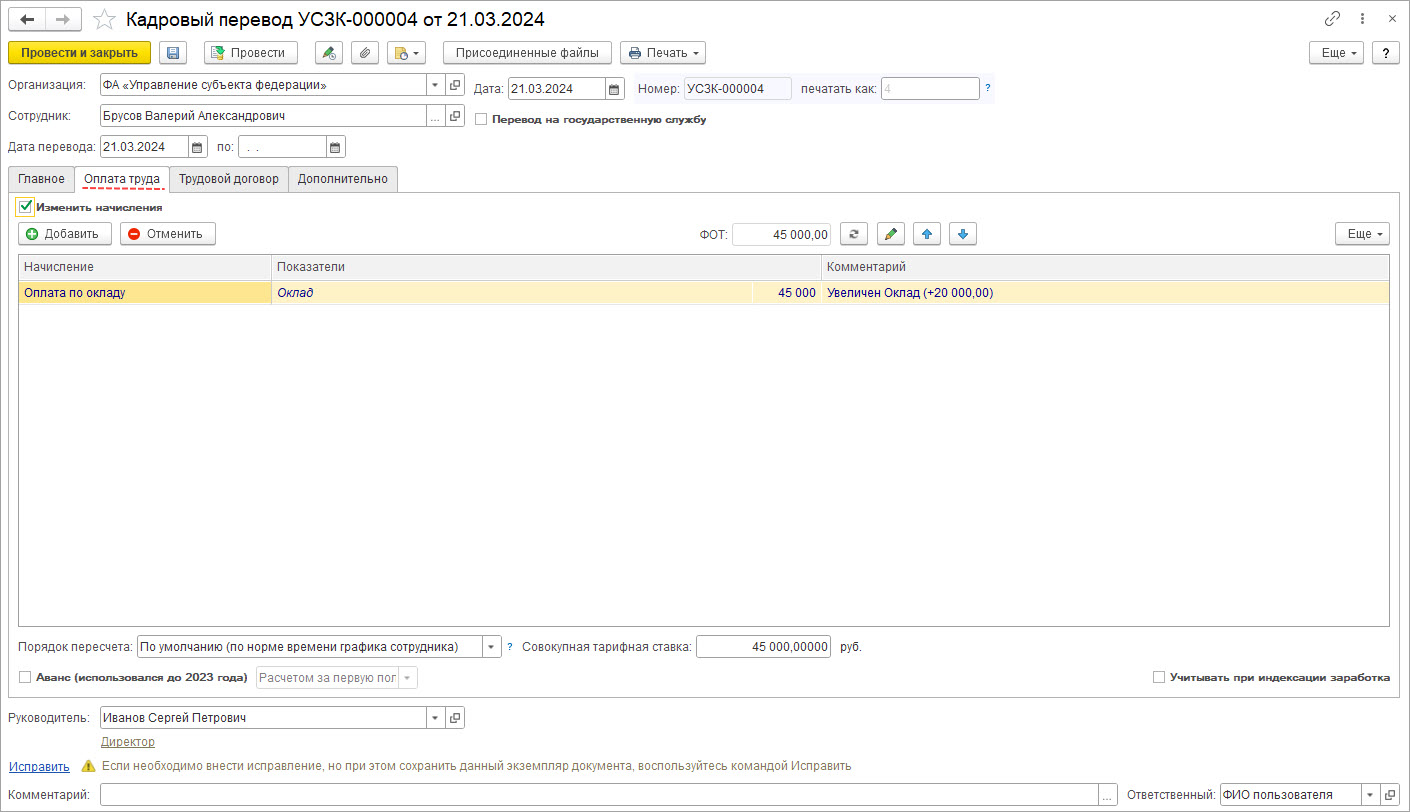
Task: Switch to the Дополнительно tab
Action: pos(343,179)
